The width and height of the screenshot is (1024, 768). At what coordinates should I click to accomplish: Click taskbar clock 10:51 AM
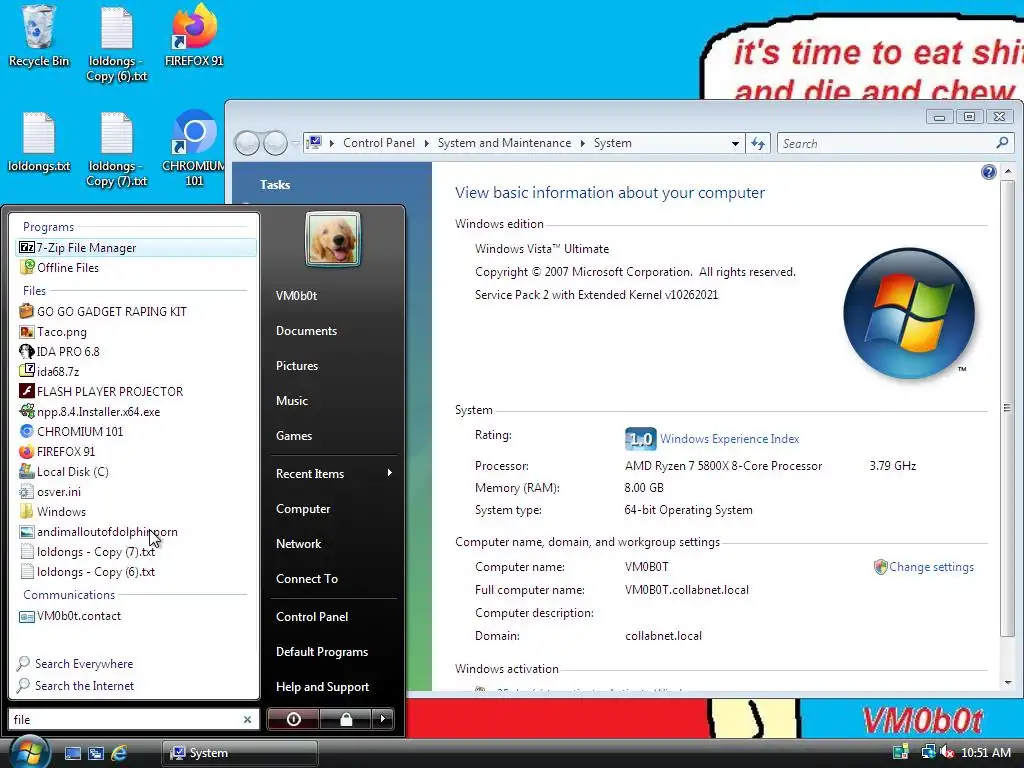pos(986,753)
